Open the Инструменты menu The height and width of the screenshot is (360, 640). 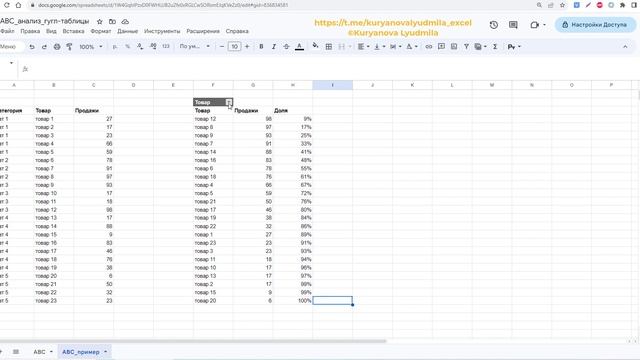pos(162,31)
